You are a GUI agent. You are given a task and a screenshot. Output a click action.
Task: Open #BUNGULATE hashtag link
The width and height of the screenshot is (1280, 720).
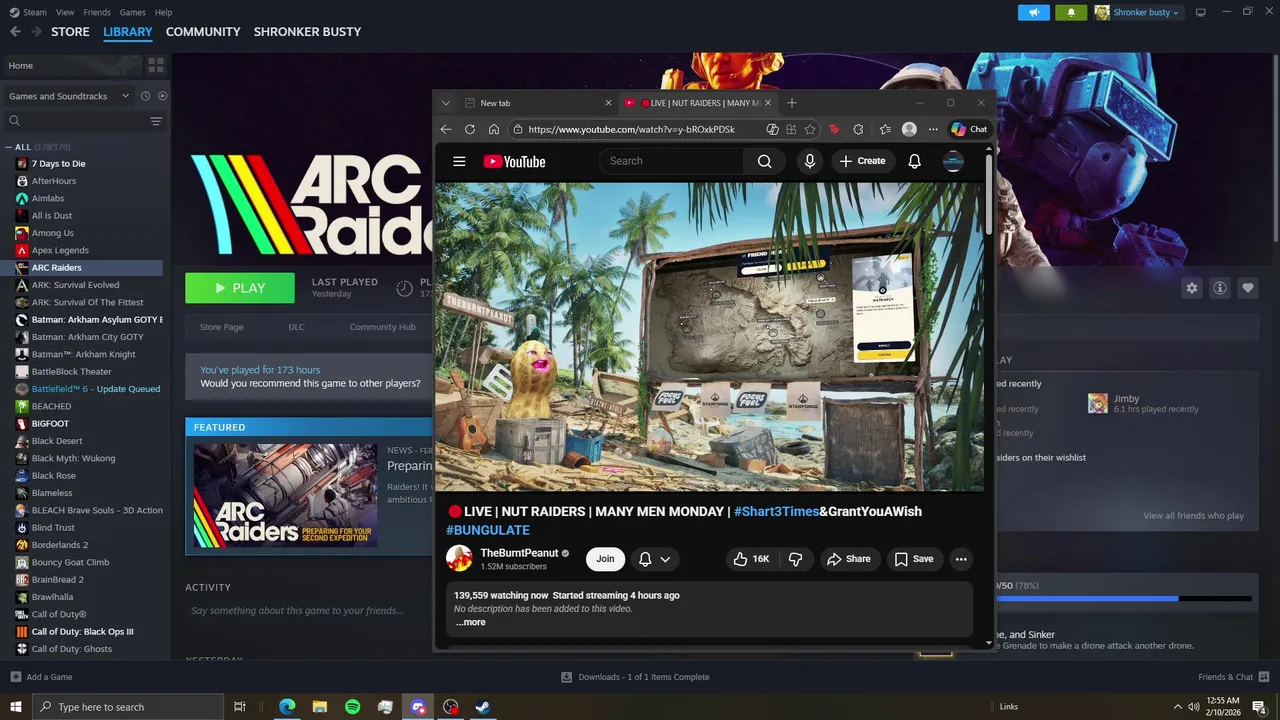(x=488, y=530)
